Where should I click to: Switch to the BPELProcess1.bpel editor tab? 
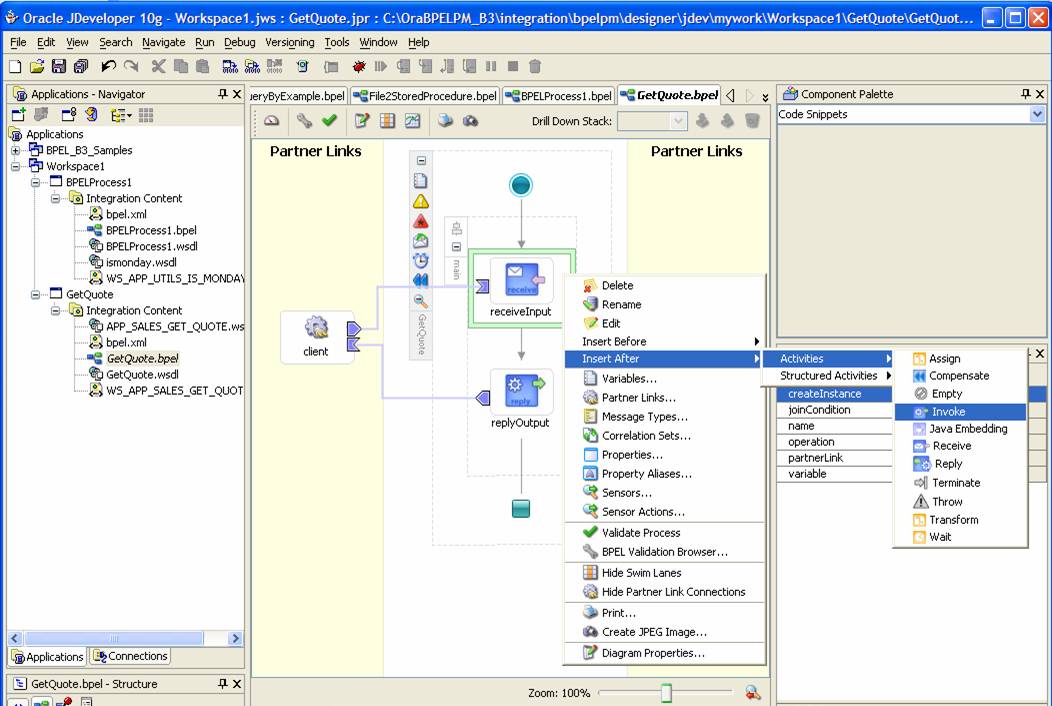click(558, 96)
